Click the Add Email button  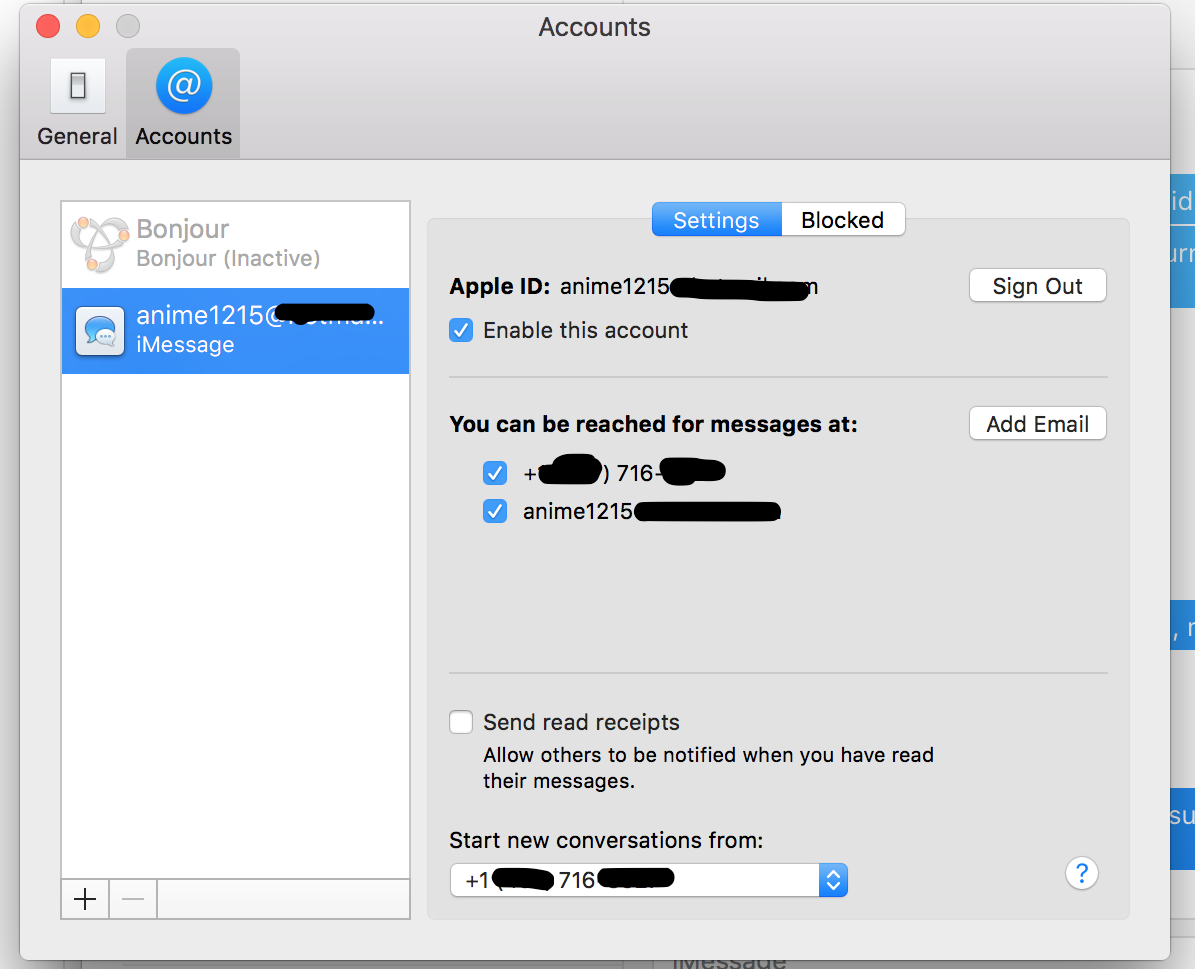1037,424
